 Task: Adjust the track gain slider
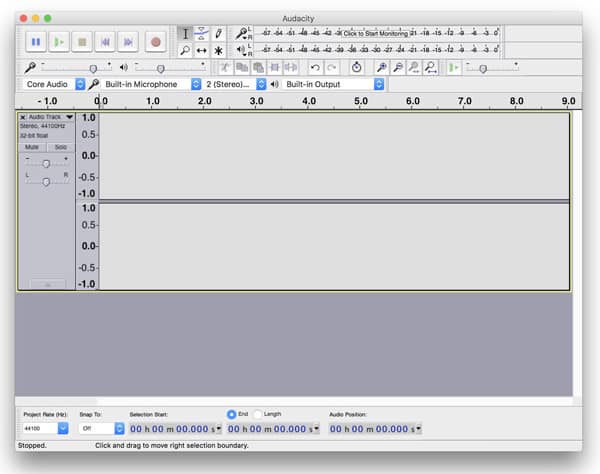click(x=46, y=163)
